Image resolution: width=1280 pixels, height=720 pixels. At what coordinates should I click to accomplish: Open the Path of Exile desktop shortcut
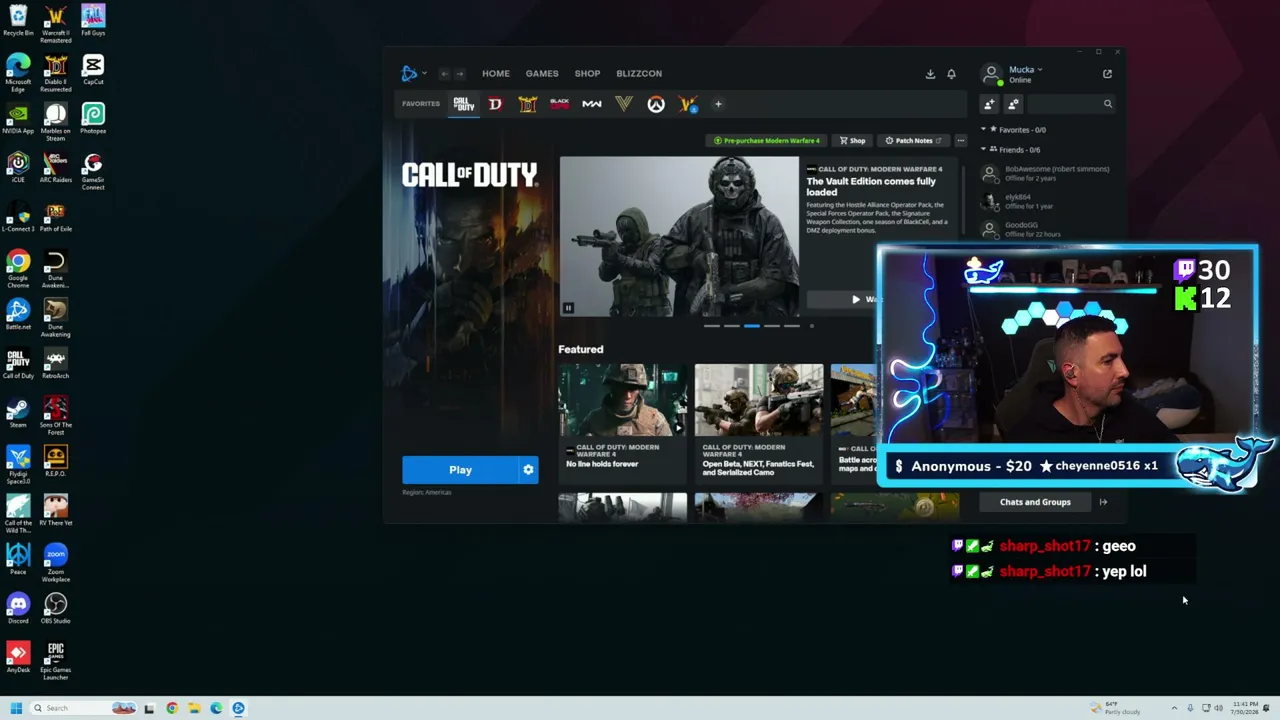coord(56,217)
